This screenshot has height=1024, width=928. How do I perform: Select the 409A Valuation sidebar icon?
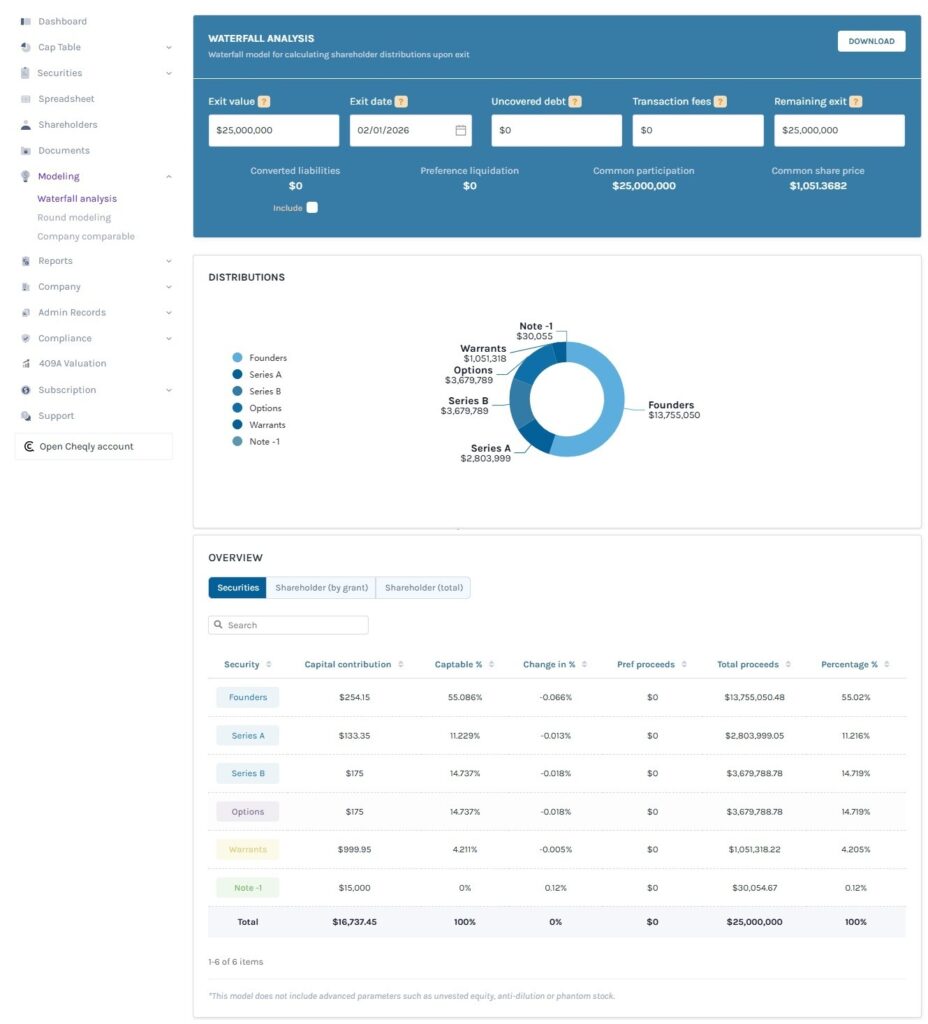point(27,363)
